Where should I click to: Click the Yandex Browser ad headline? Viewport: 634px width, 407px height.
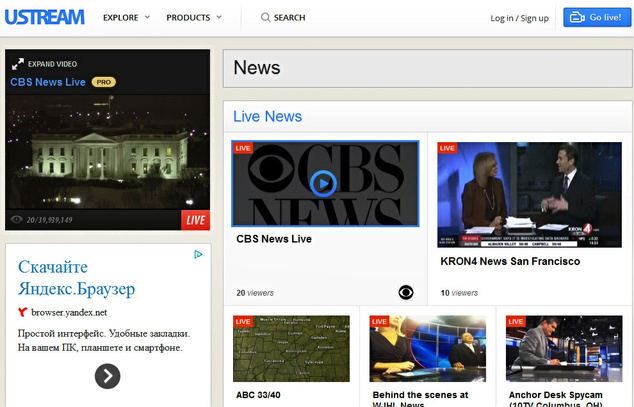pyautogui.click(x=76, y=278)
